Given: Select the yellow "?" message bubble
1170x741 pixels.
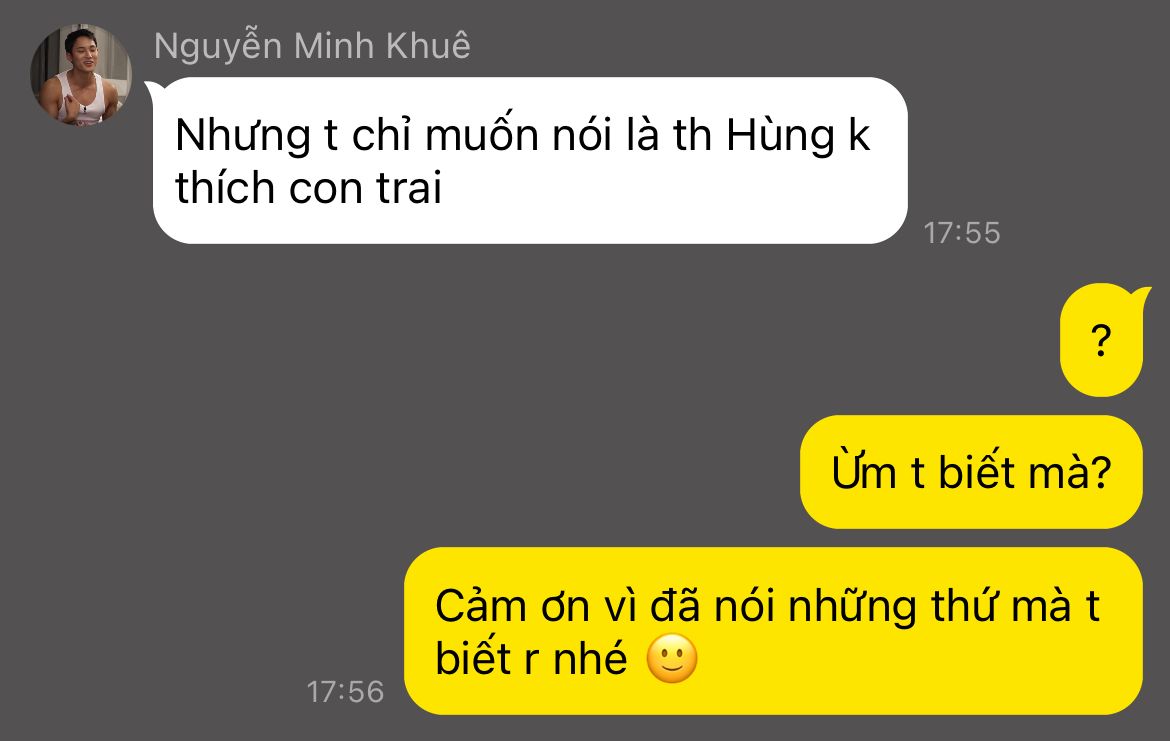Looking at the screenshot, I should point(1101,340).
